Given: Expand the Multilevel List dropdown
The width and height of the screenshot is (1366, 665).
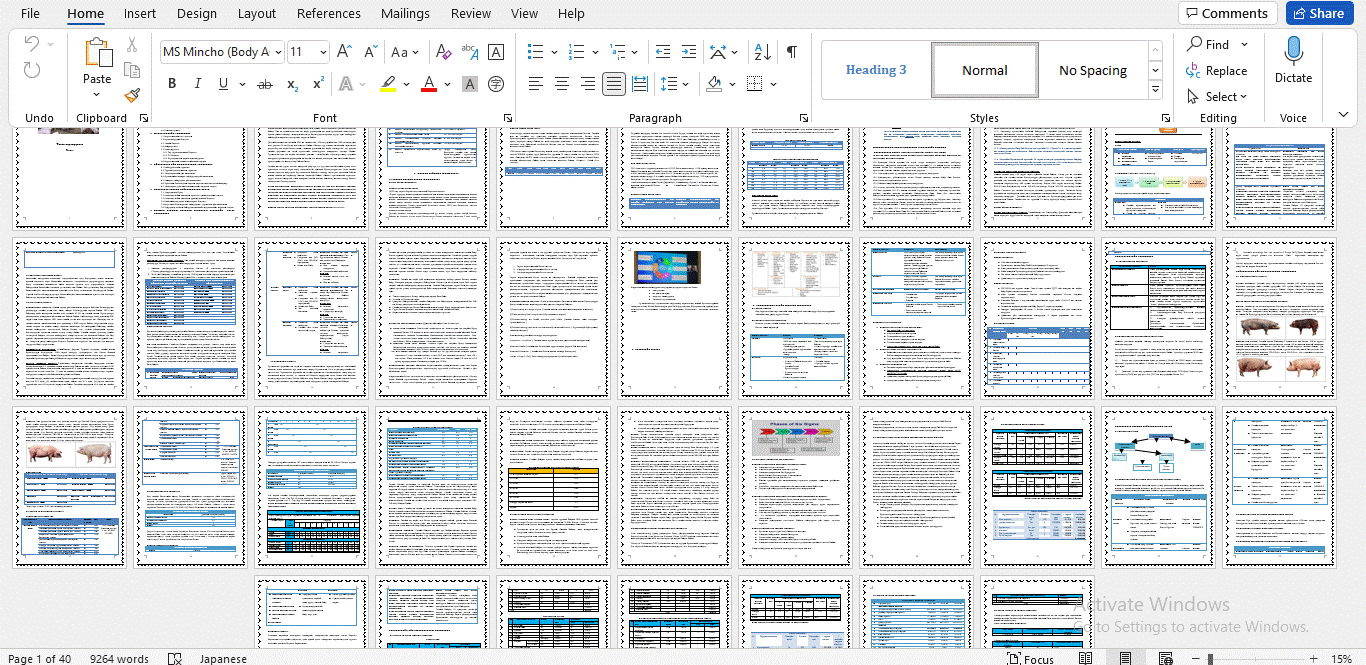Looking at the screenshot, I should coord(636,52).
